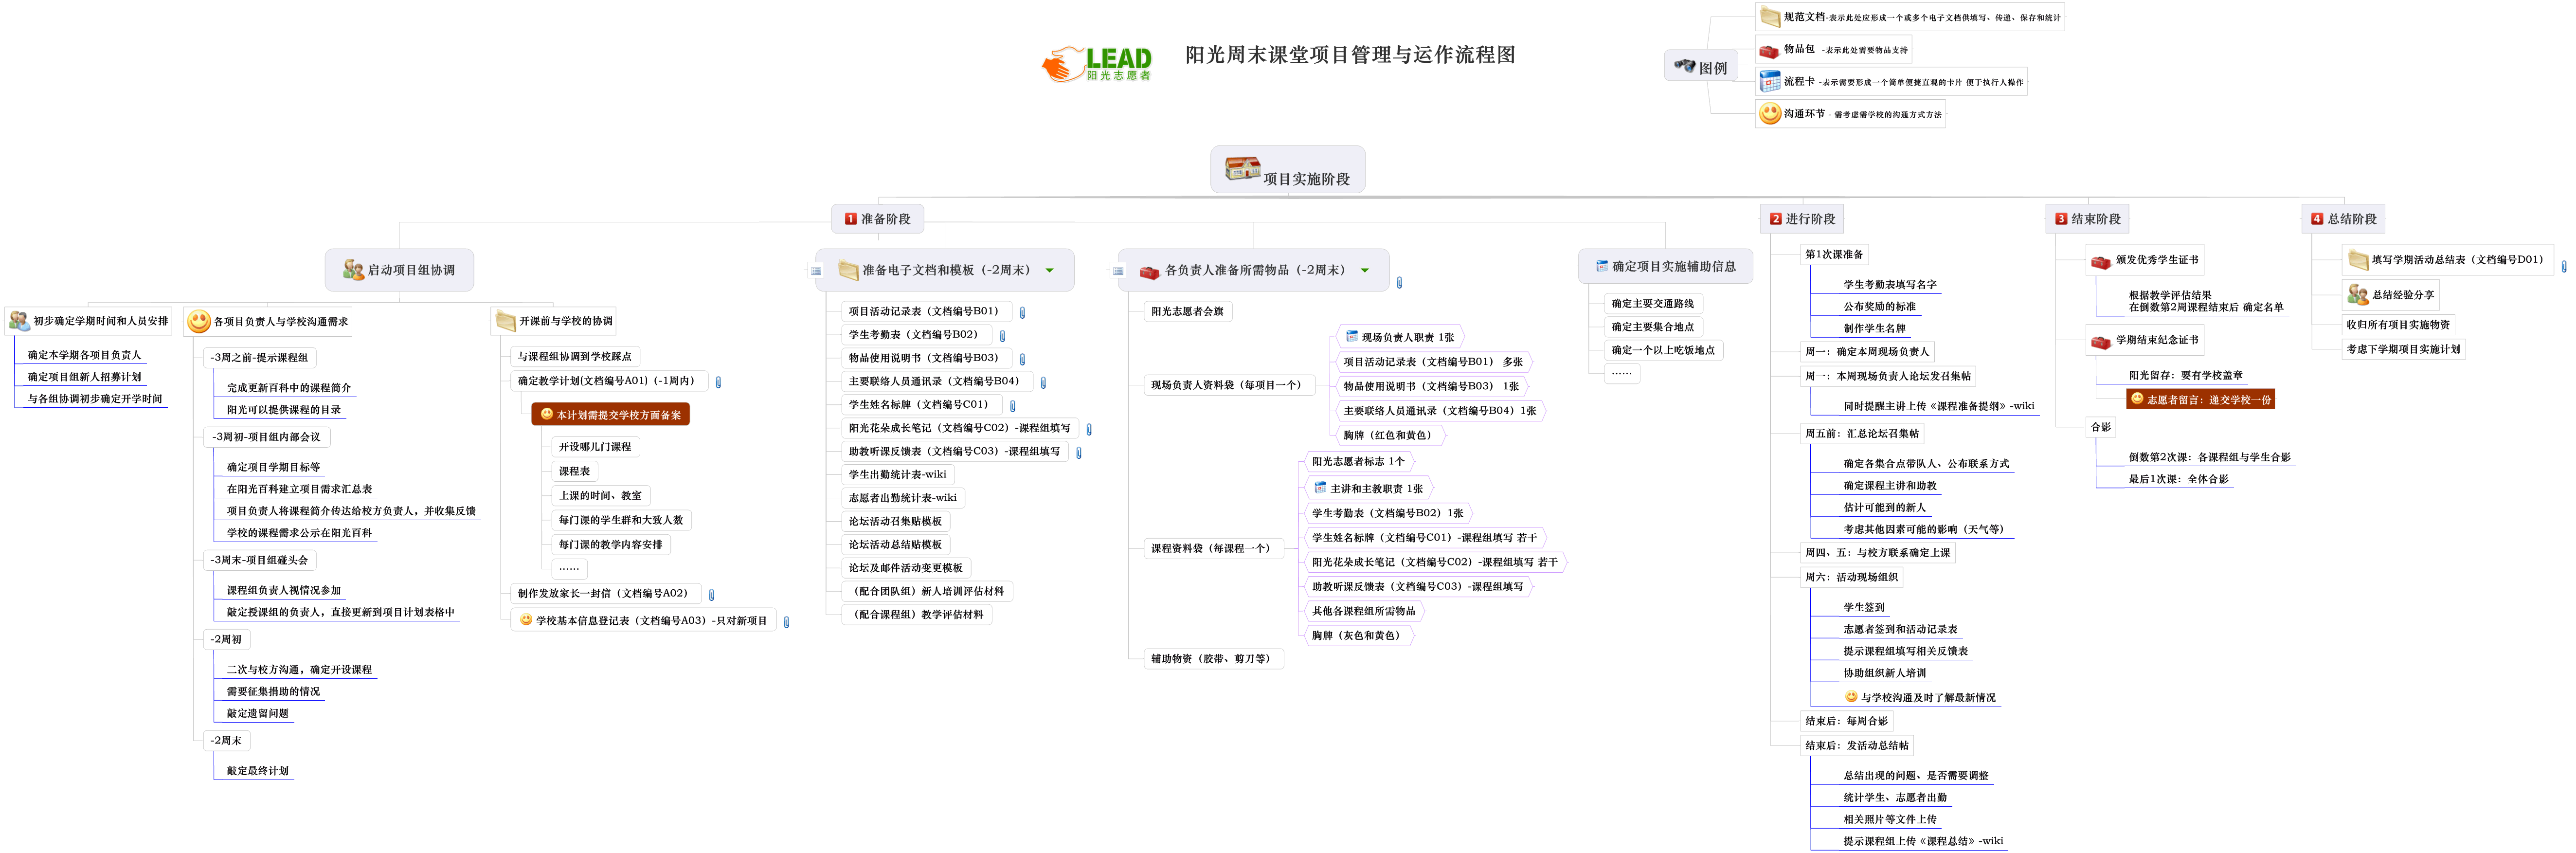Click smiley icon on 本计划需提交学校方面备案
The width and height of the screenshot is (2576, 853).
click(547, 414)
